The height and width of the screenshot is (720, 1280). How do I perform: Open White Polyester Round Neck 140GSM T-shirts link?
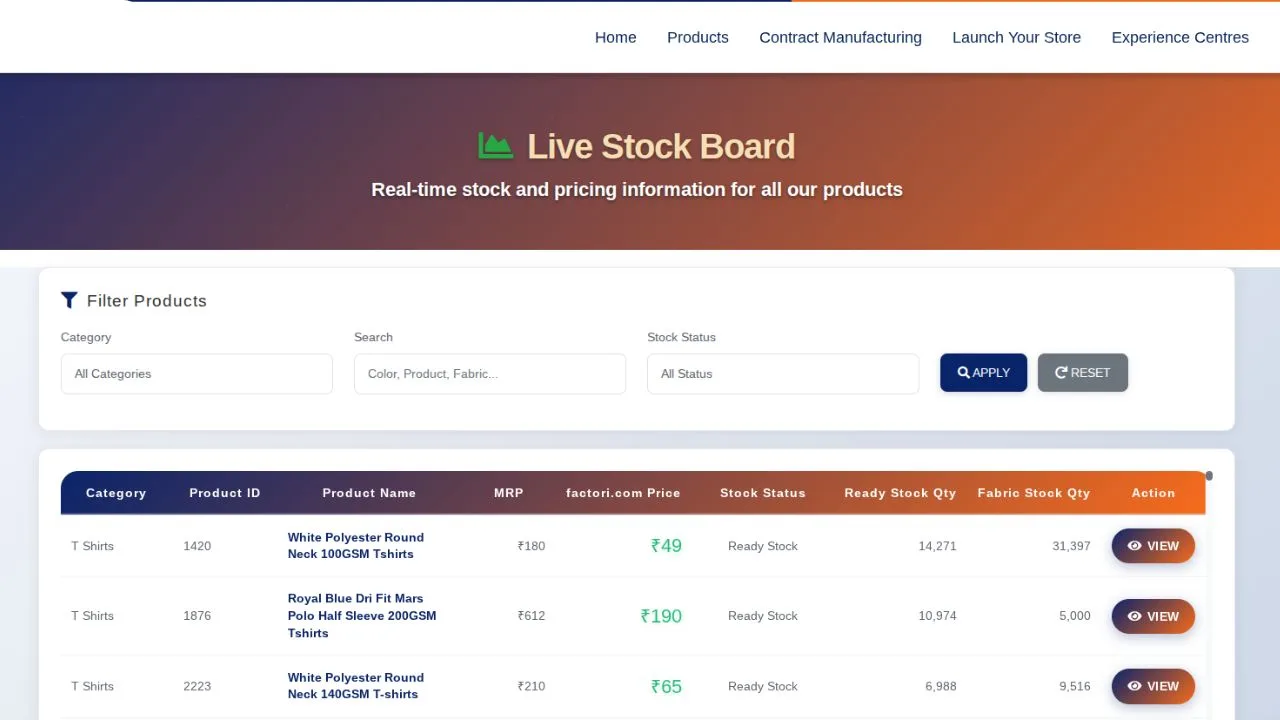click(x=355, y=686)
